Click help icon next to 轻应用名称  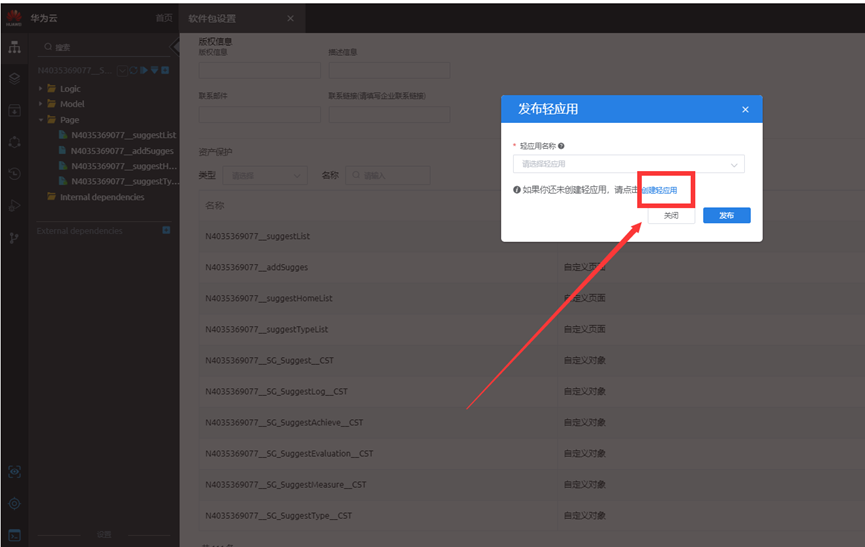(x=561, y=146)
